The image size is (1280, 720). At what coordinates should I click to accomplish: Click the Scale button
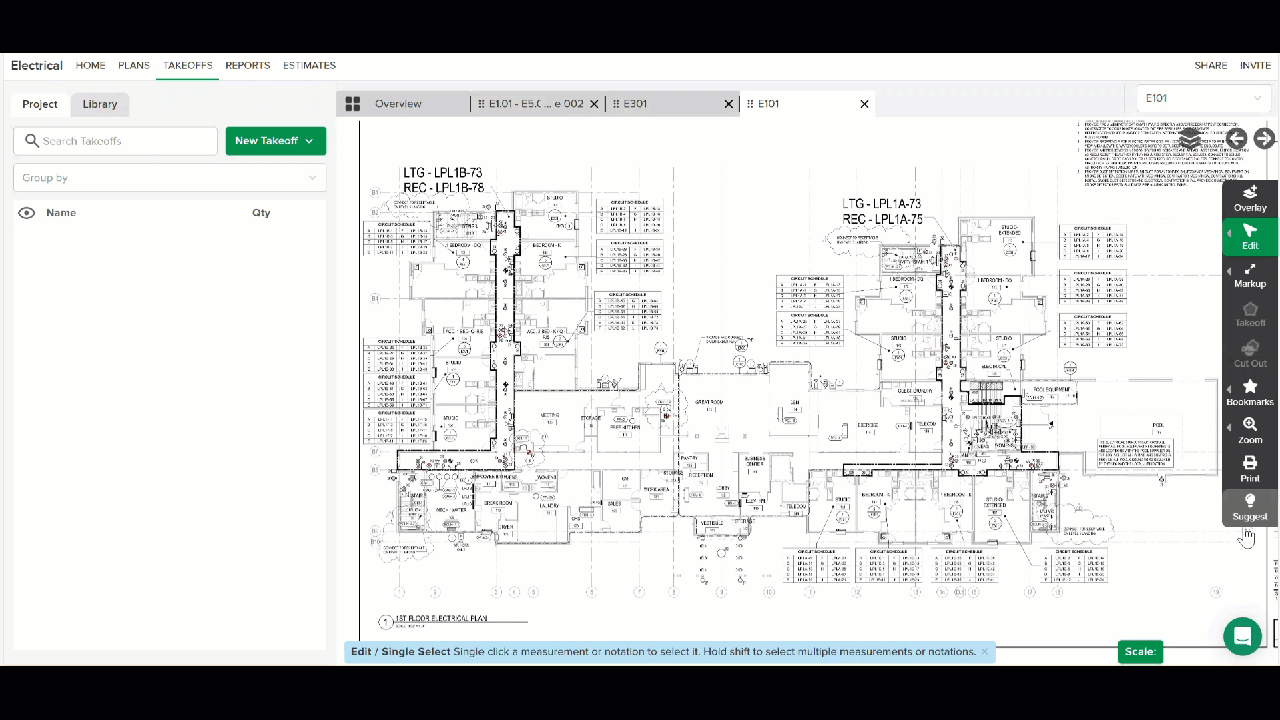1140,651
